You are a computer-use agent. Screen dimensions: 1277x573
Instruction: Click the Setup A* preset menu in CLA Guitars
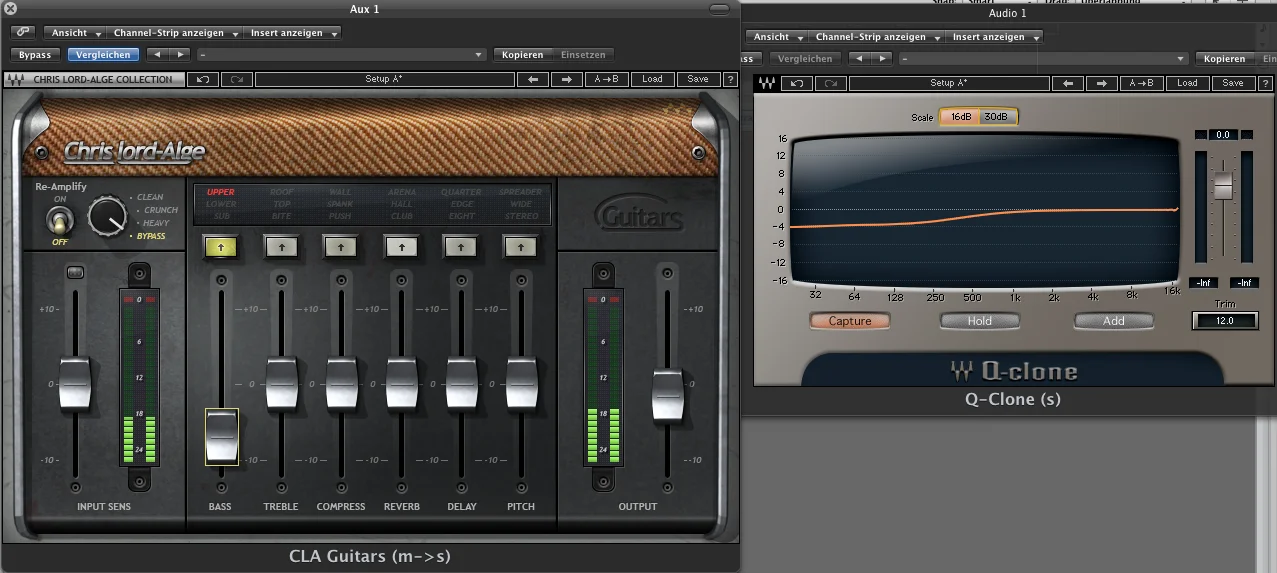point(384,79)
